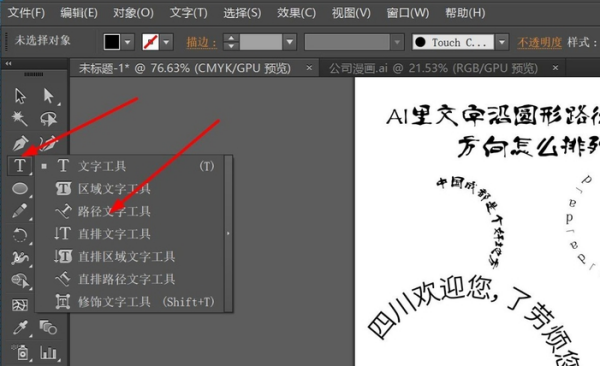Select the Mesh tool

tap(20, 305)
